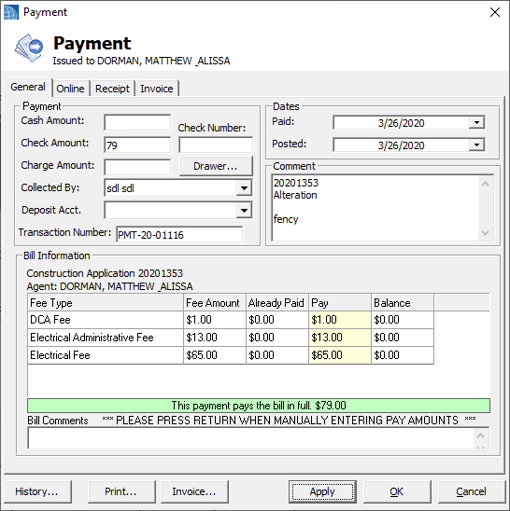Image resolution: width=510 pixels, height=511 pixels.
Task: Open the Posted date picker arrow
Action: point(477,145)
